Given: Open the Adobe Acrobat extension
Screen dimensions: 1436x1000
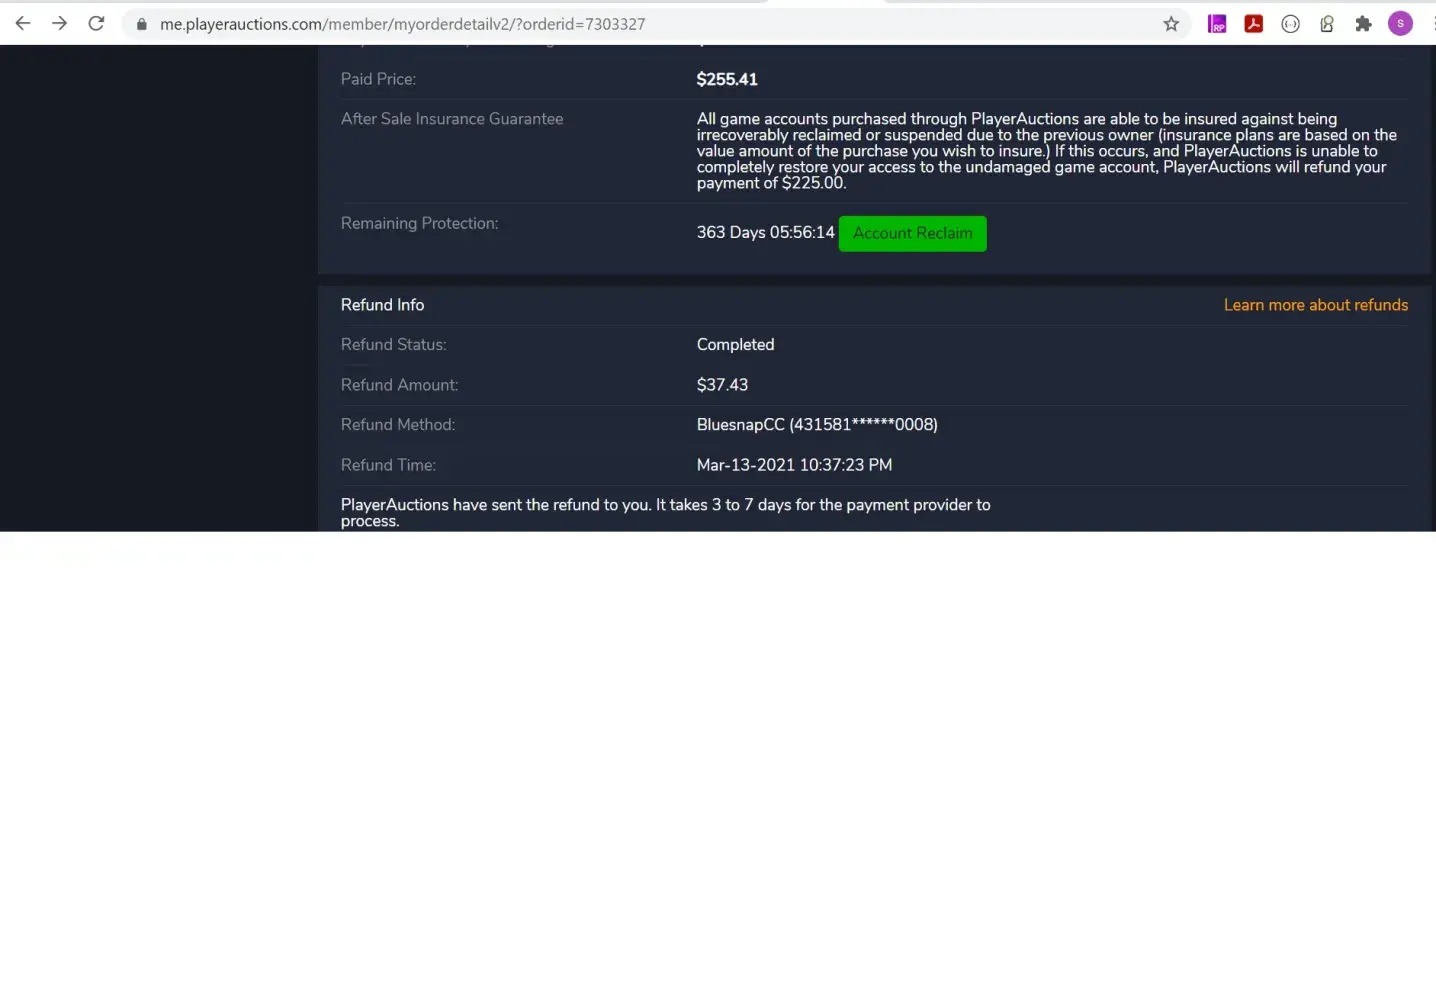Looking at the screenshot, I should (x=1253, y=24).
